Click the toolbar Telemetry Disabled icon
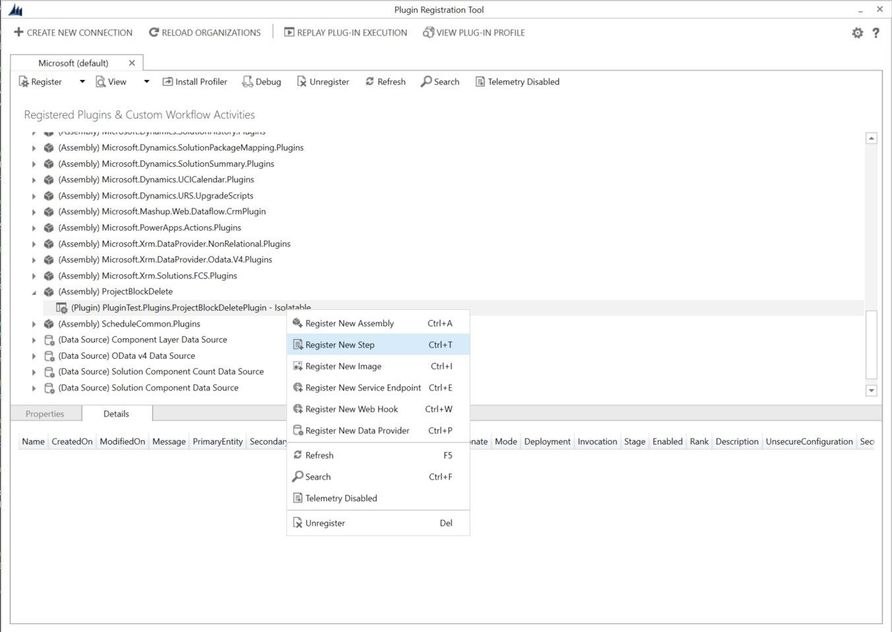 (x=480, y=82)
